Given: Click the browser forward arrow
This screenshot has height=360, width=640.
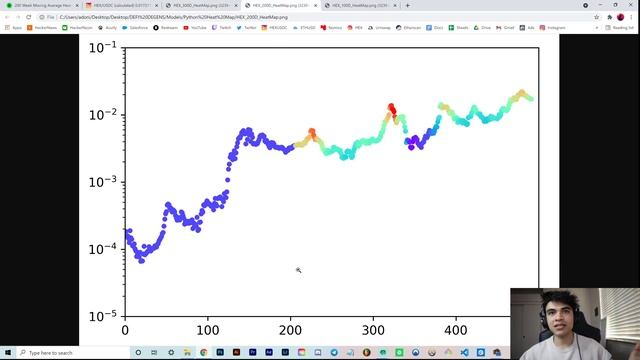Looking at the screenshot, I should coord(18,17).
